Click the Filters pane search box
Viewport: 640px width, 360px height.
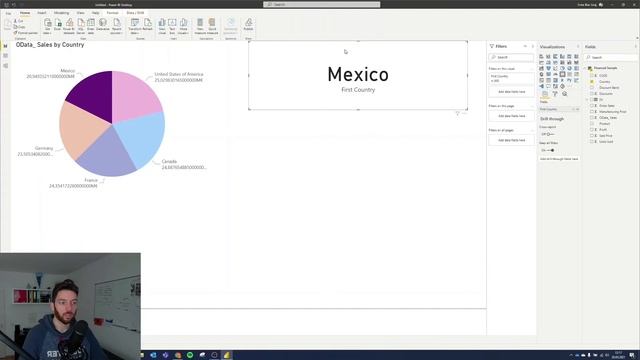(x=511, y=57)
